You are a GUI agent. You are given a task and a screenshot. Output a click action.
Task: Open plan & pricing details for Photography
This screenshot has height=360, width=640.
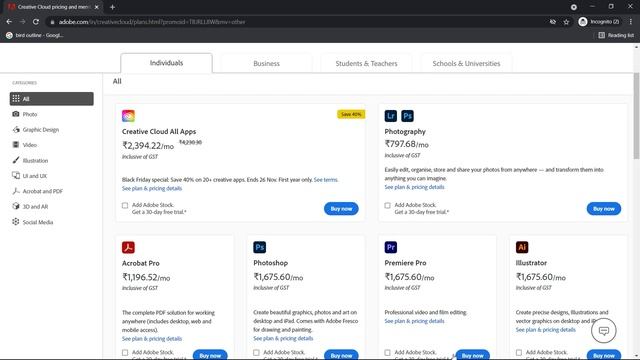click(x=414, y=187)
